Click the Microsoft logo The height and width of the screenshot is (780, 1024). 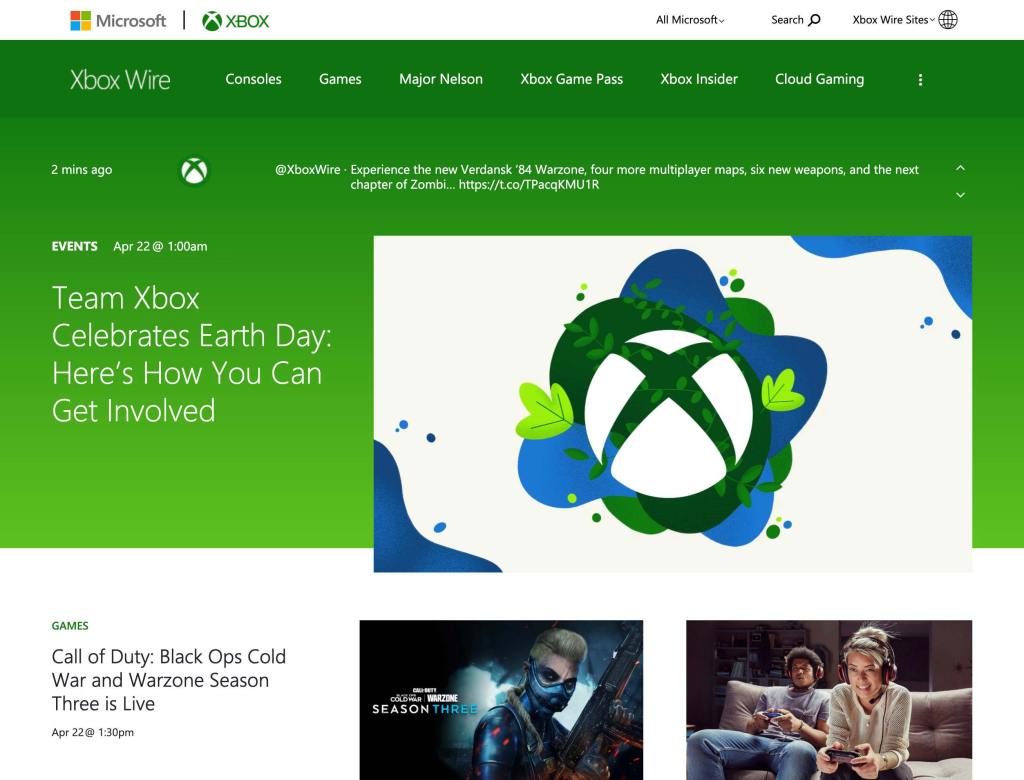pos(118,20)
